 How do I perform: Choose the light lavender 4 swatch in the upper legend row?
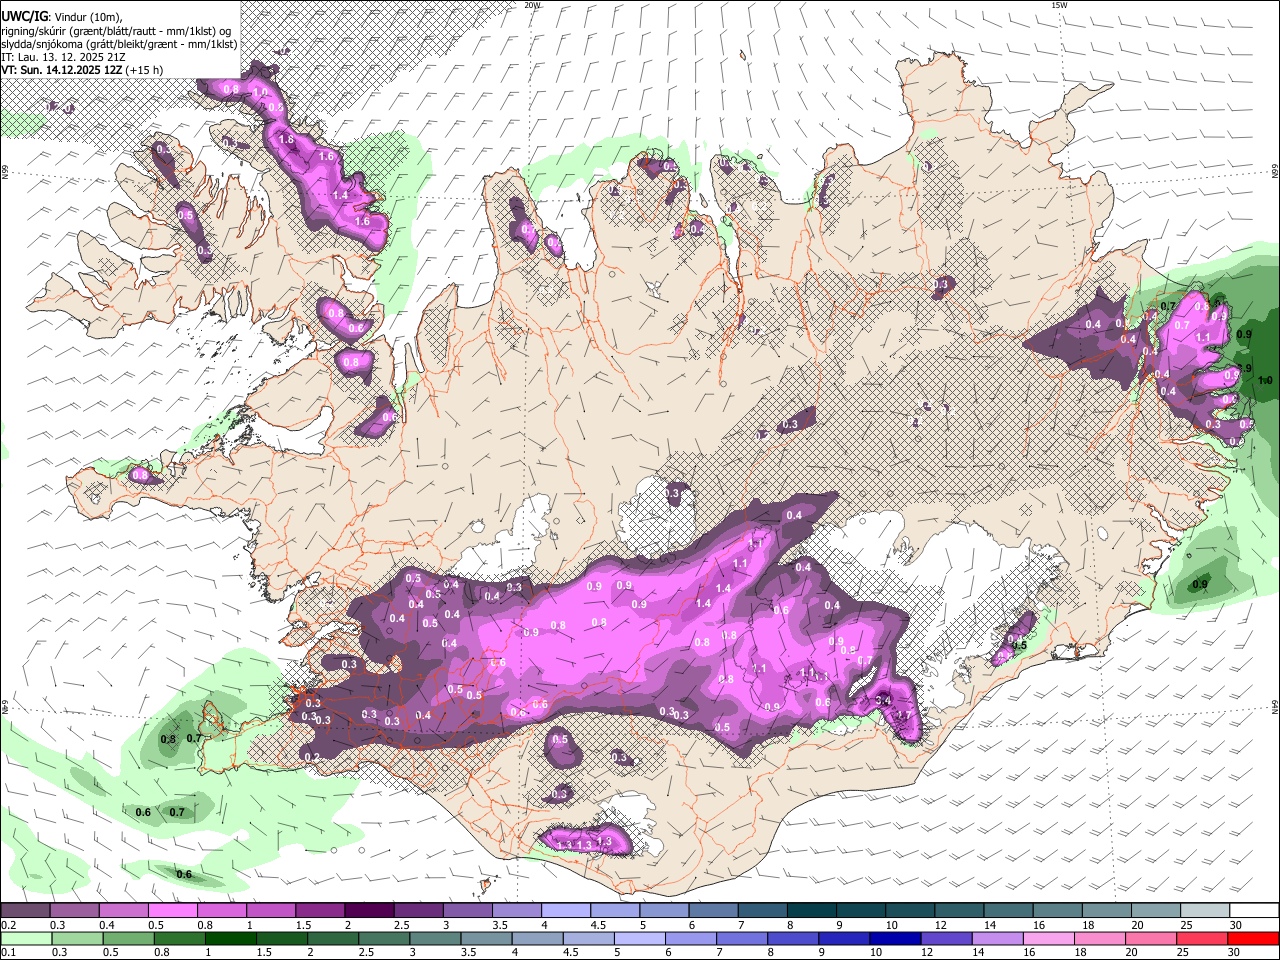tap(566, 910)
